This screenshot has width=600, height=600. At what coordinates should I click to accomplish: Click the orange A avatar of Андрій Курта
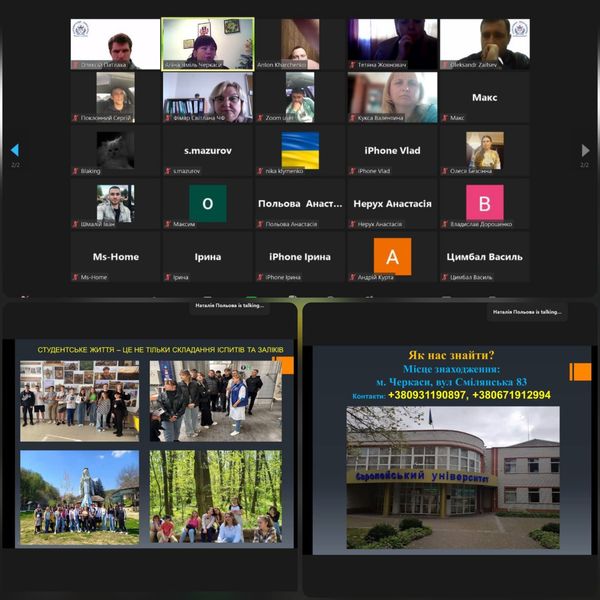(x=392, y=256)
